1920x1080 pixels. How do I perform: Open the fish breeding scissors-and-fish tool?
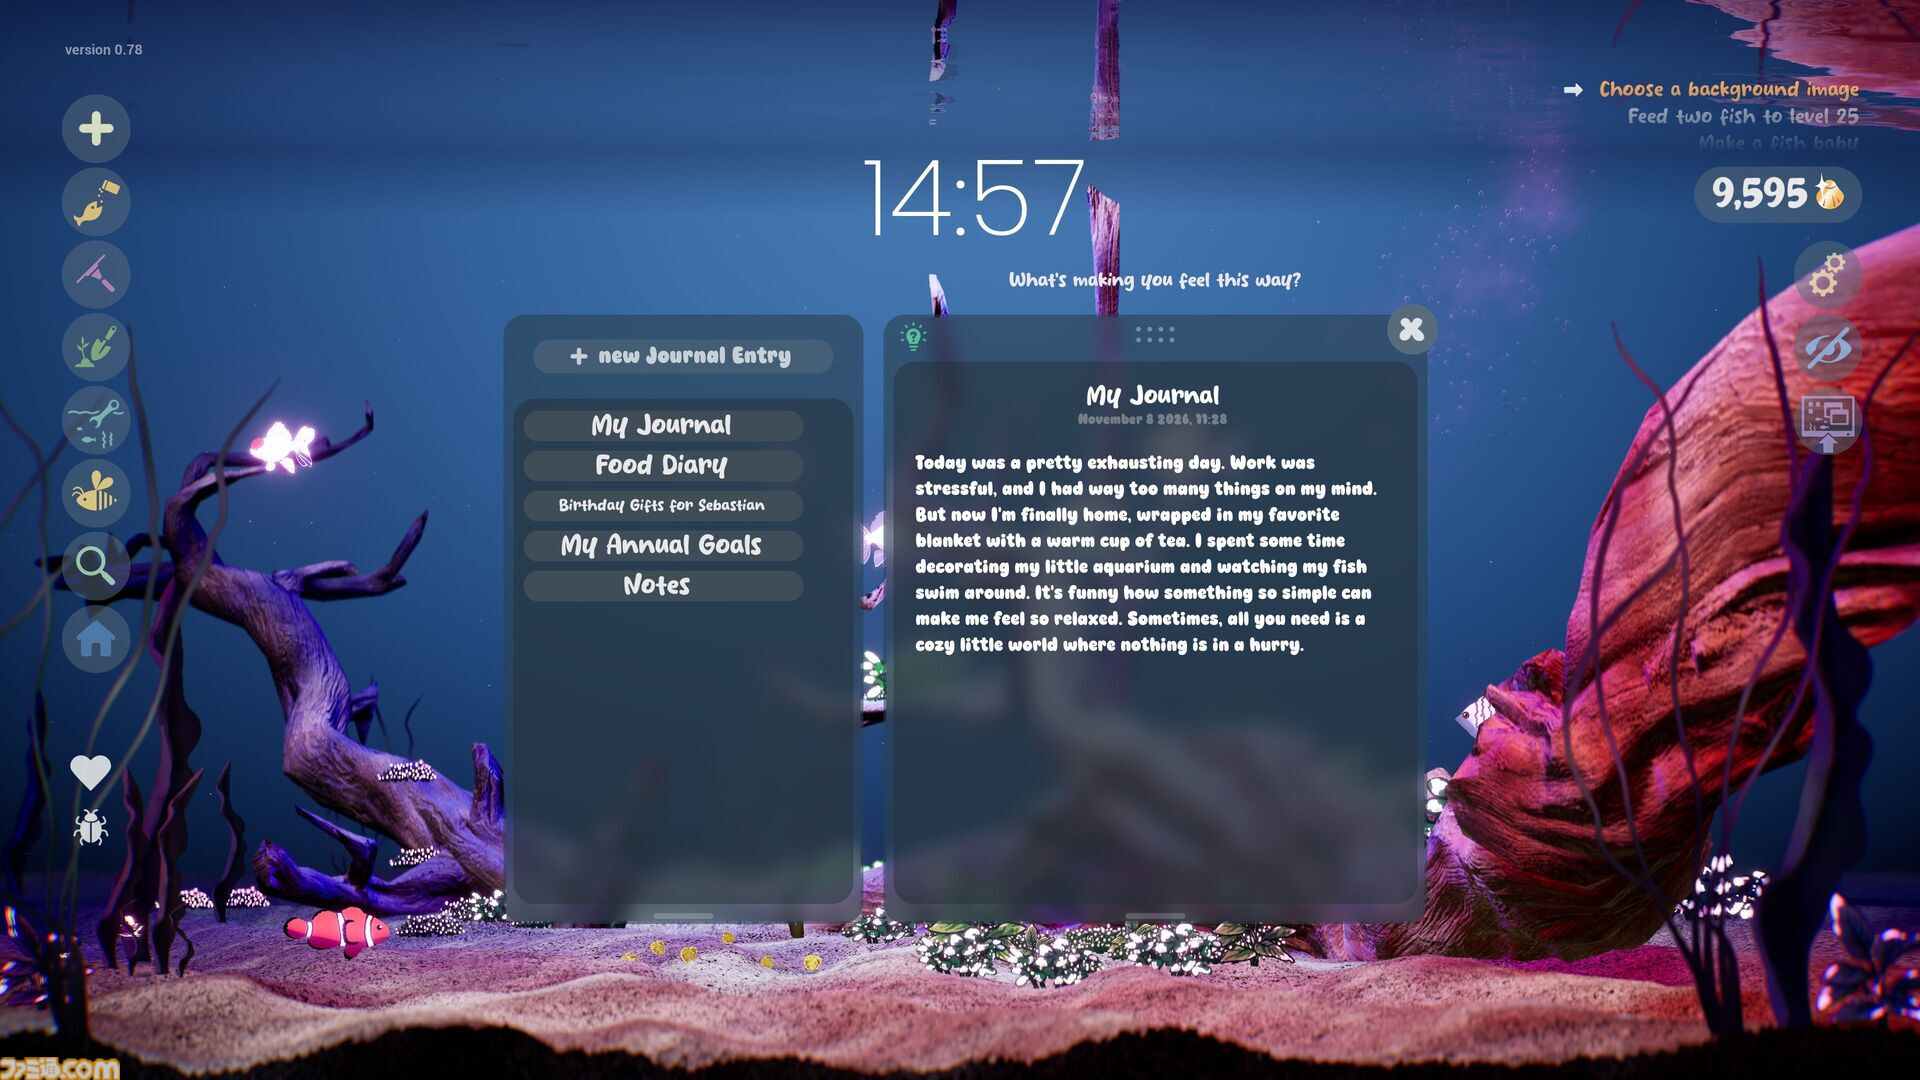click(96, 420)
